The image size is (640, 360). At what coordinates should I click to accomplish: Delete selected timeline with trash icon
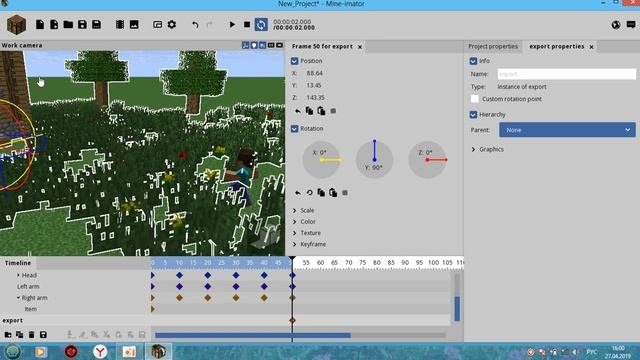click(31, 335)
